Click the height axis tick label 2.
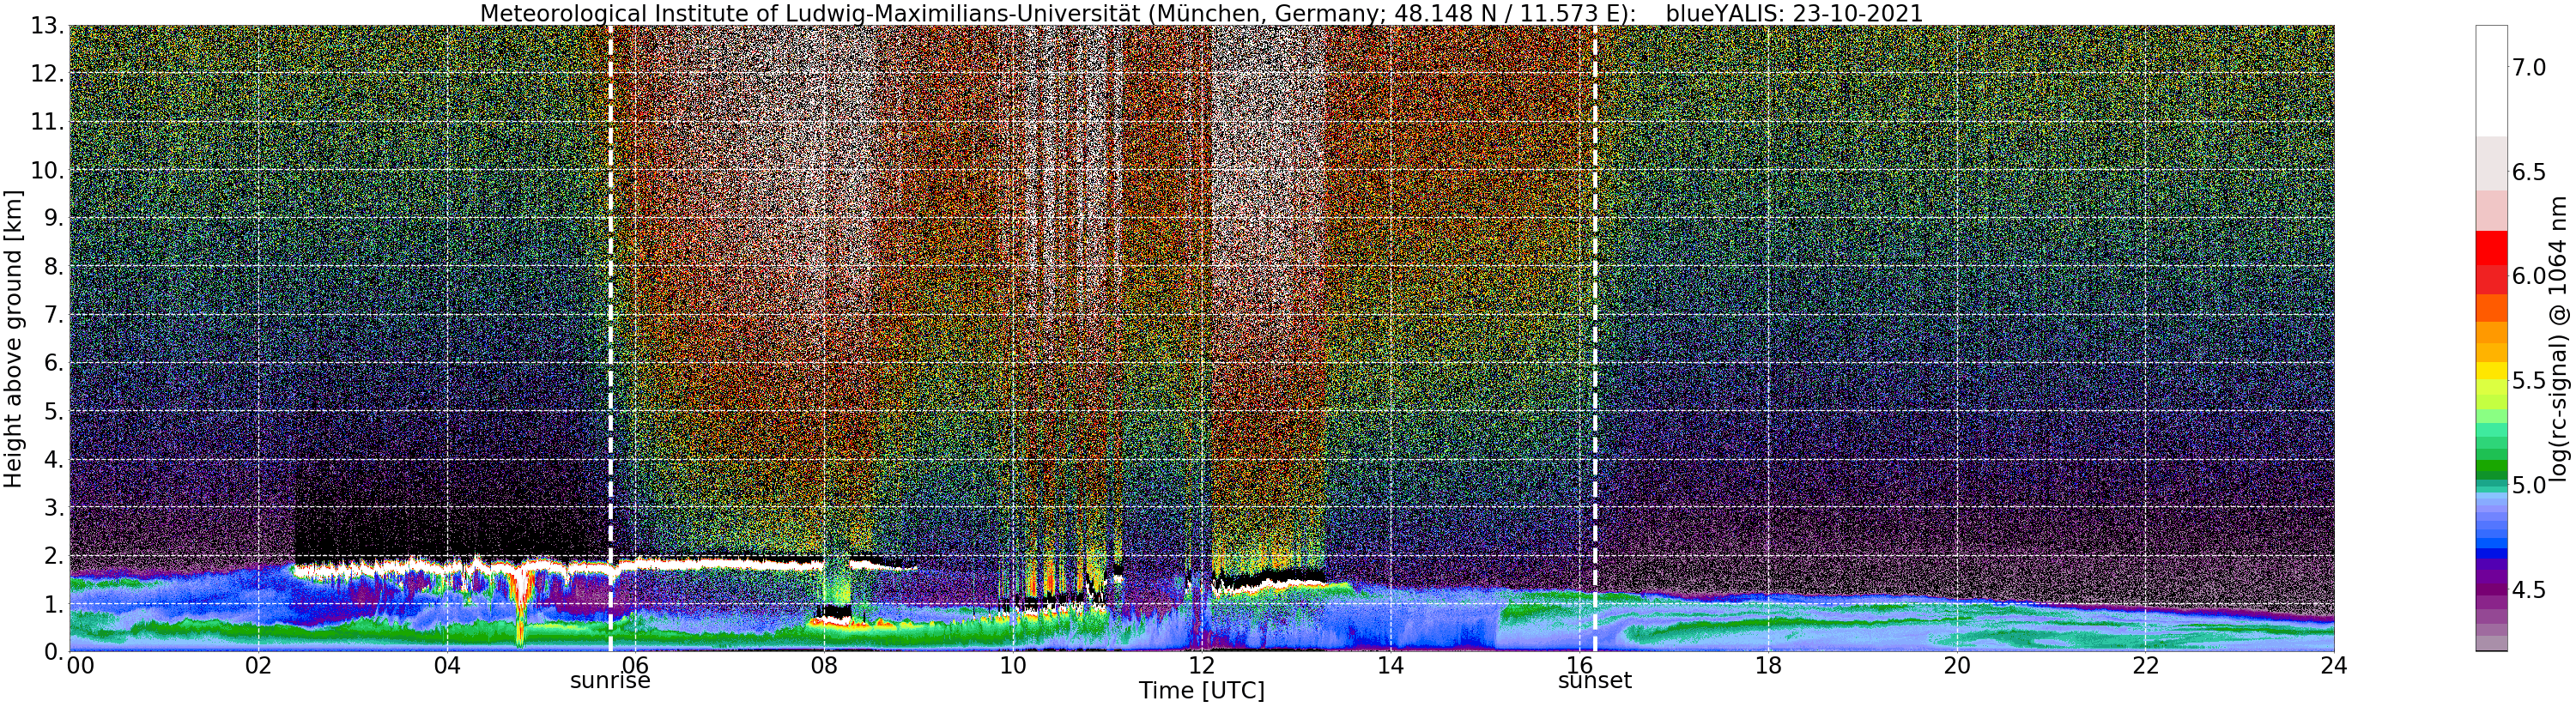This screenshot has height=707, width=2576. [54, 556]
